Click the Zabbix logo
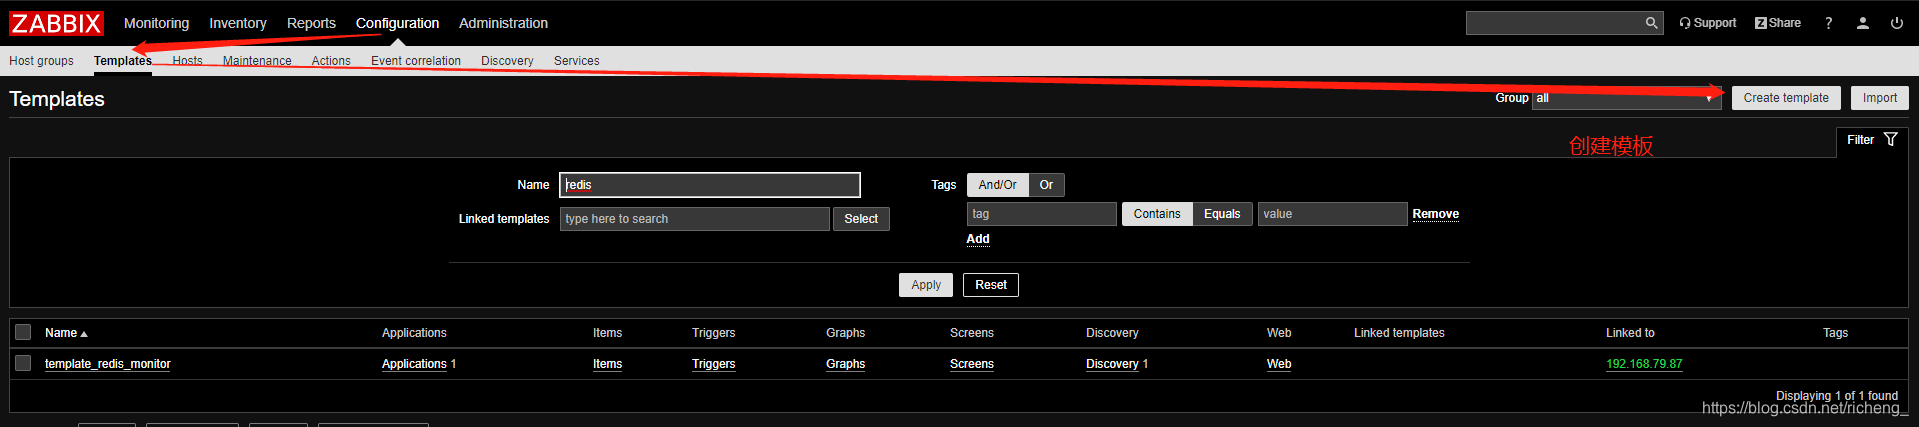The height and width of the screenshot is (427, 1919). click(x=56, y=23)
